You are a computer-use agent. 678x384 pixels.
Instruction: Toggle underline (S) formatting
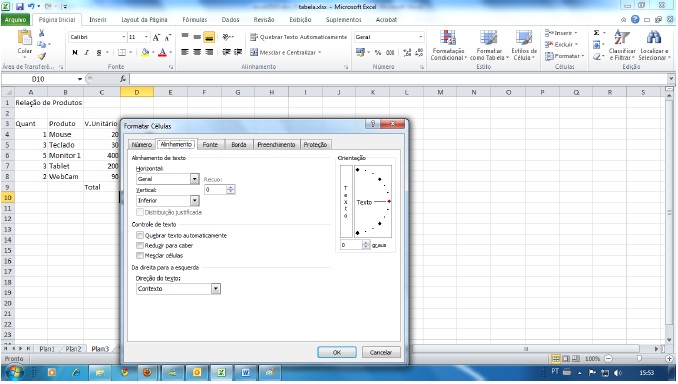[x=99, y=52]
